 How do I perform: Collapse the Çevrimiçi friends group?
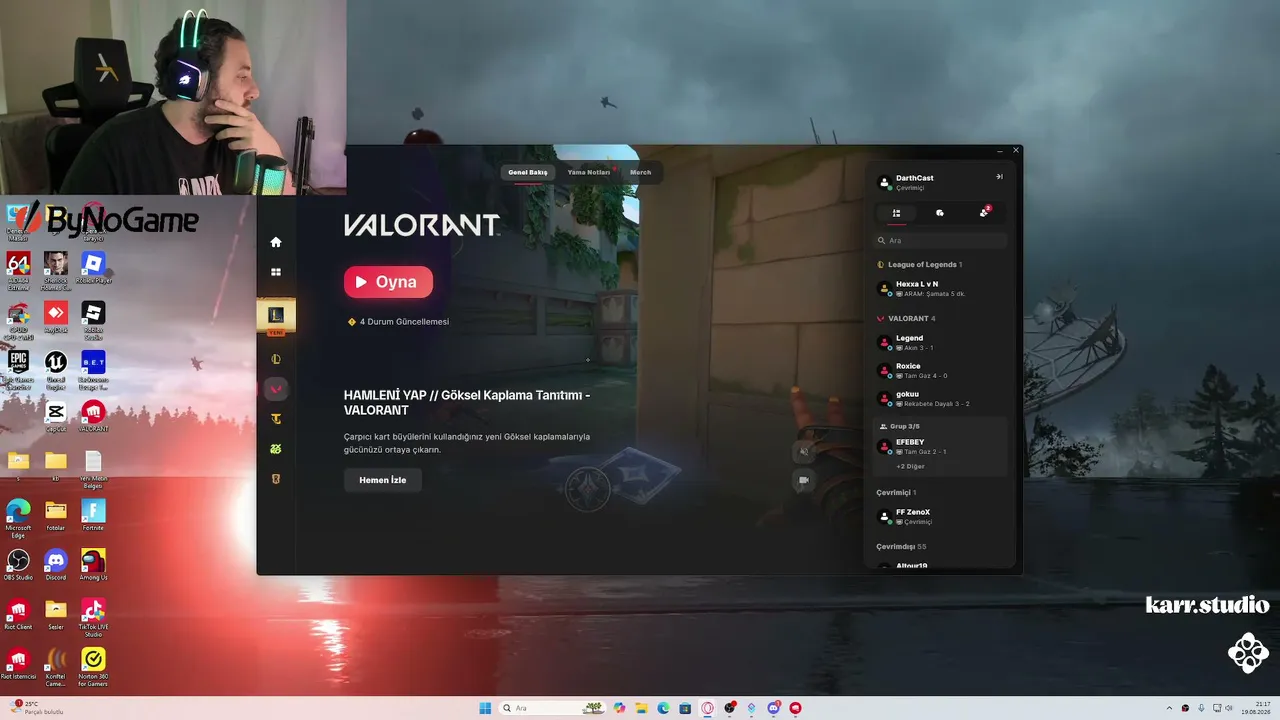[x=896, y=493]
